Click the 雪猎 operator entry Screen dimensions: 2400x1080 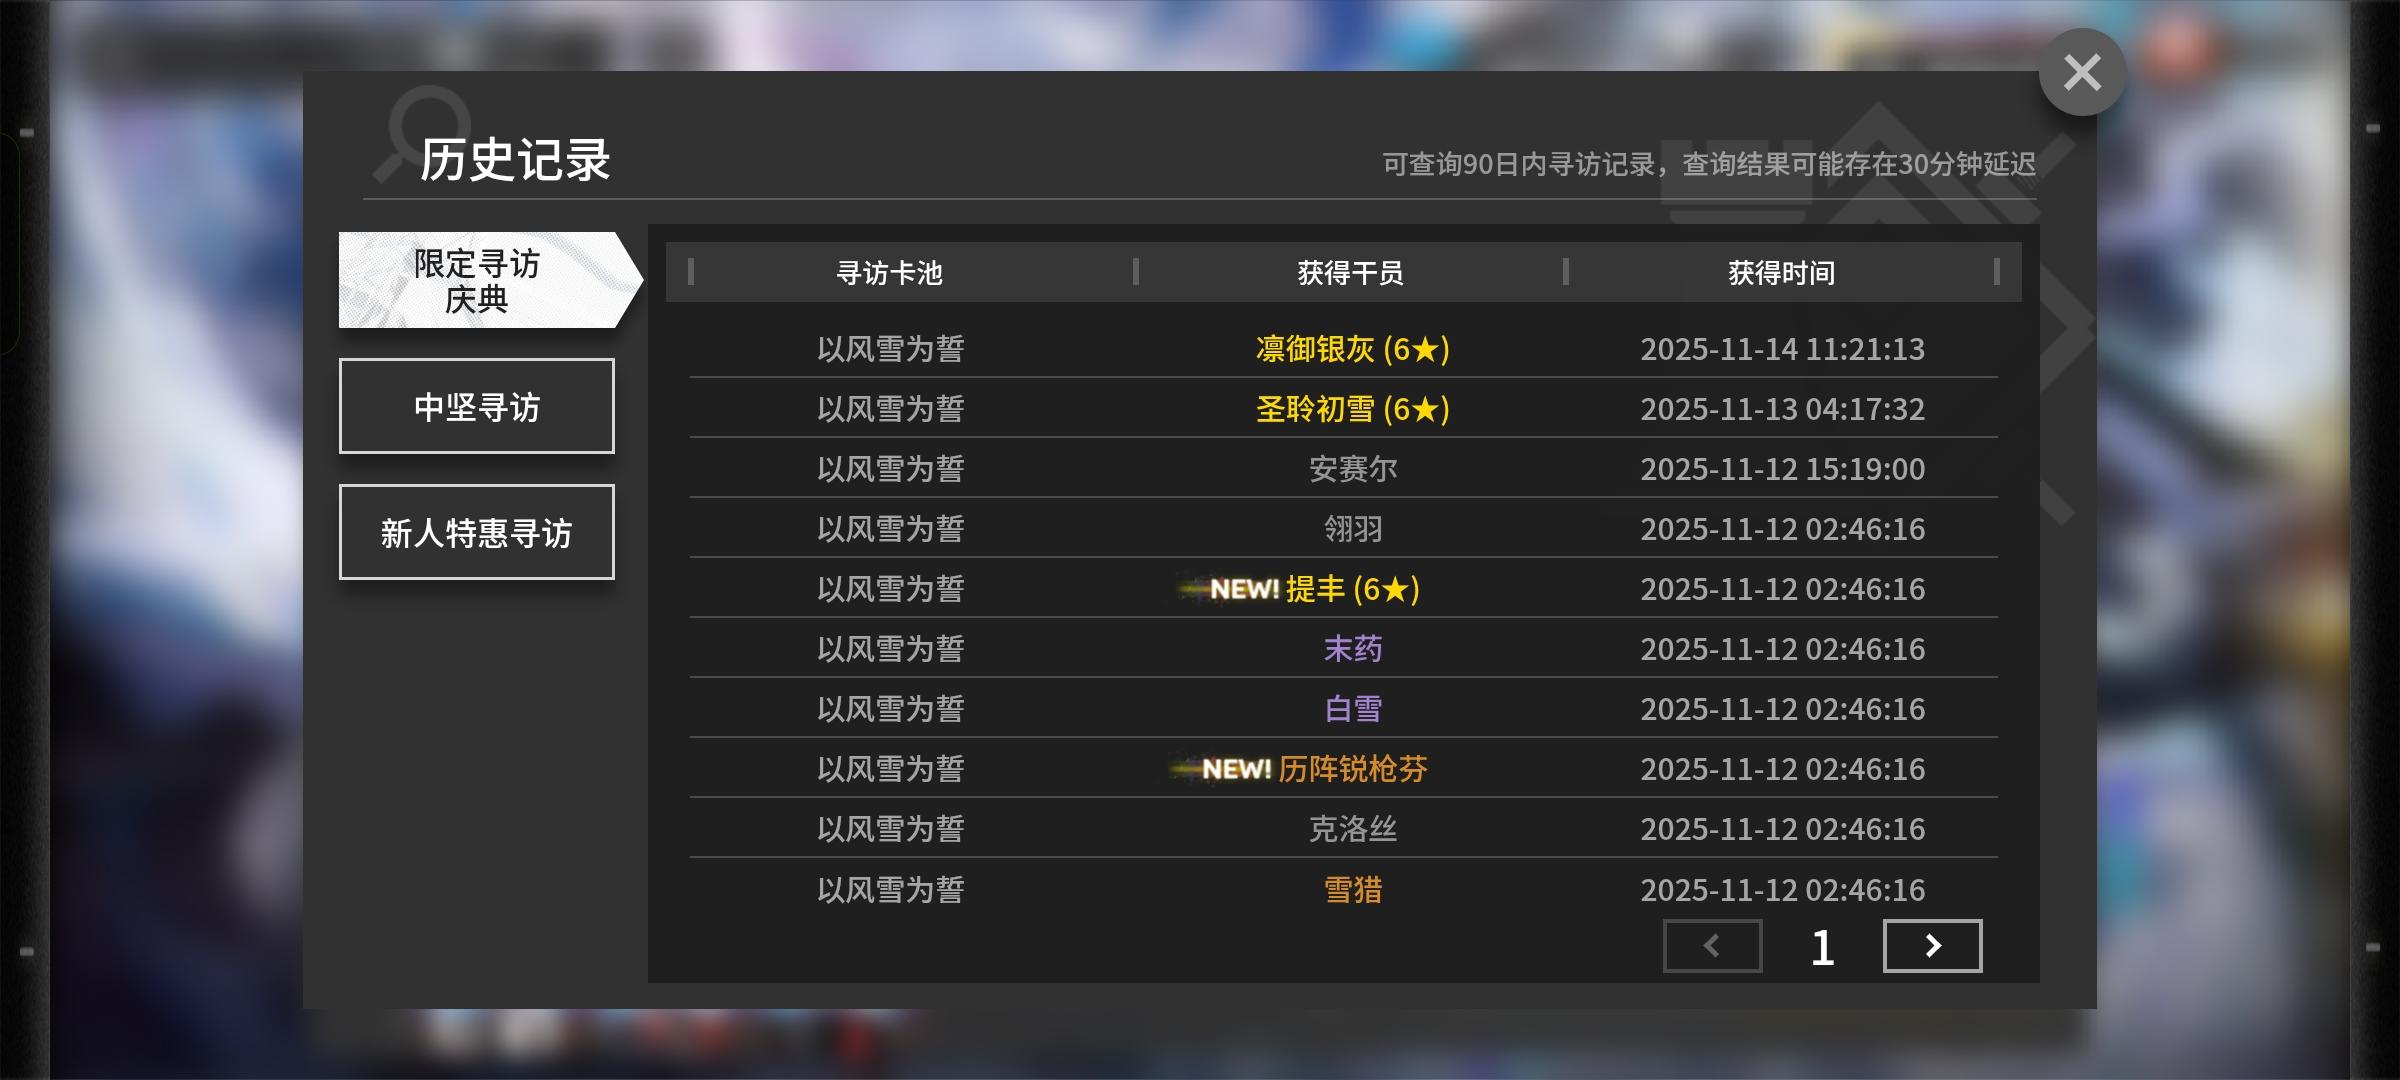tap(1352, 889)
